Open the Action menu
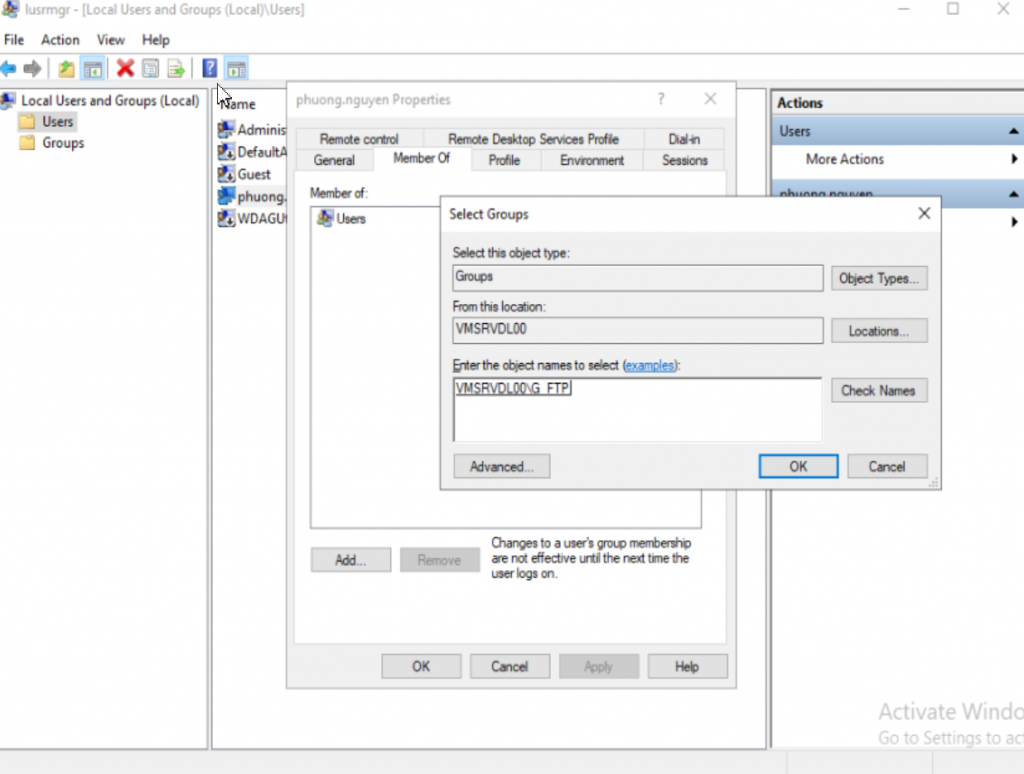This screenshot has height=774, width=1024. (x=60, y=40)
